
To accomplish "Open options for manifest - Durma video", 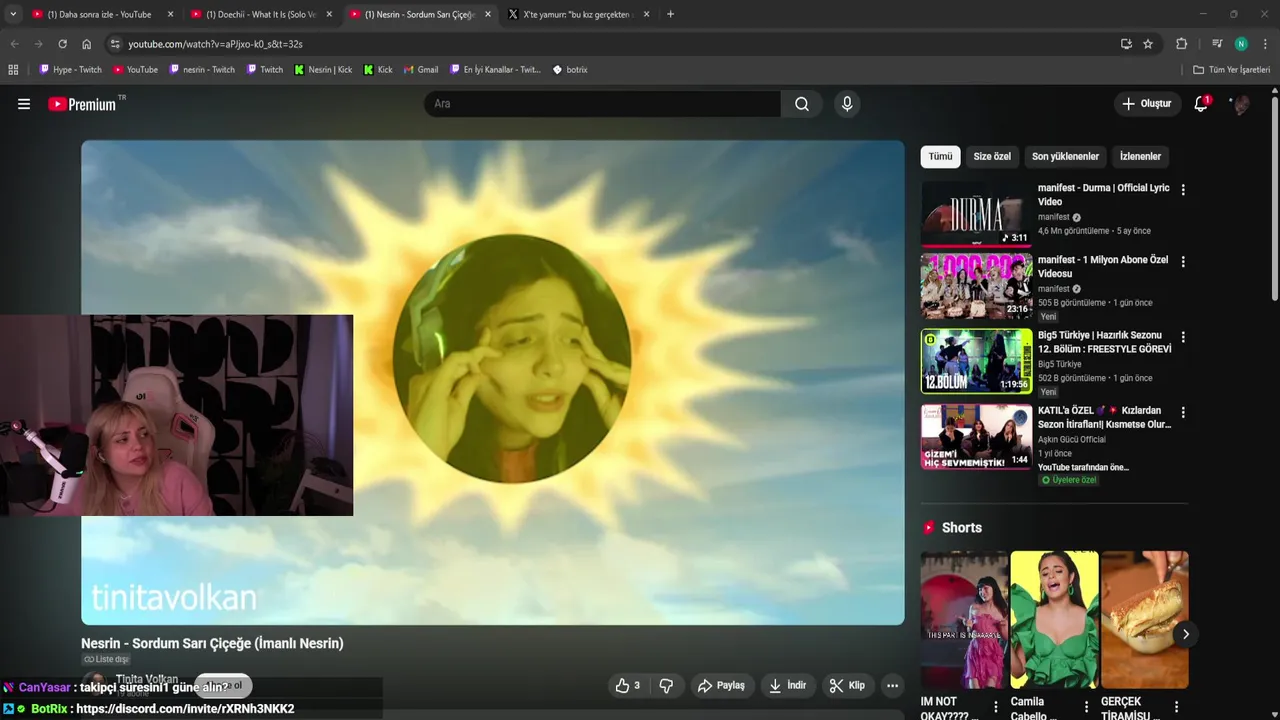I will [1183, 189].
